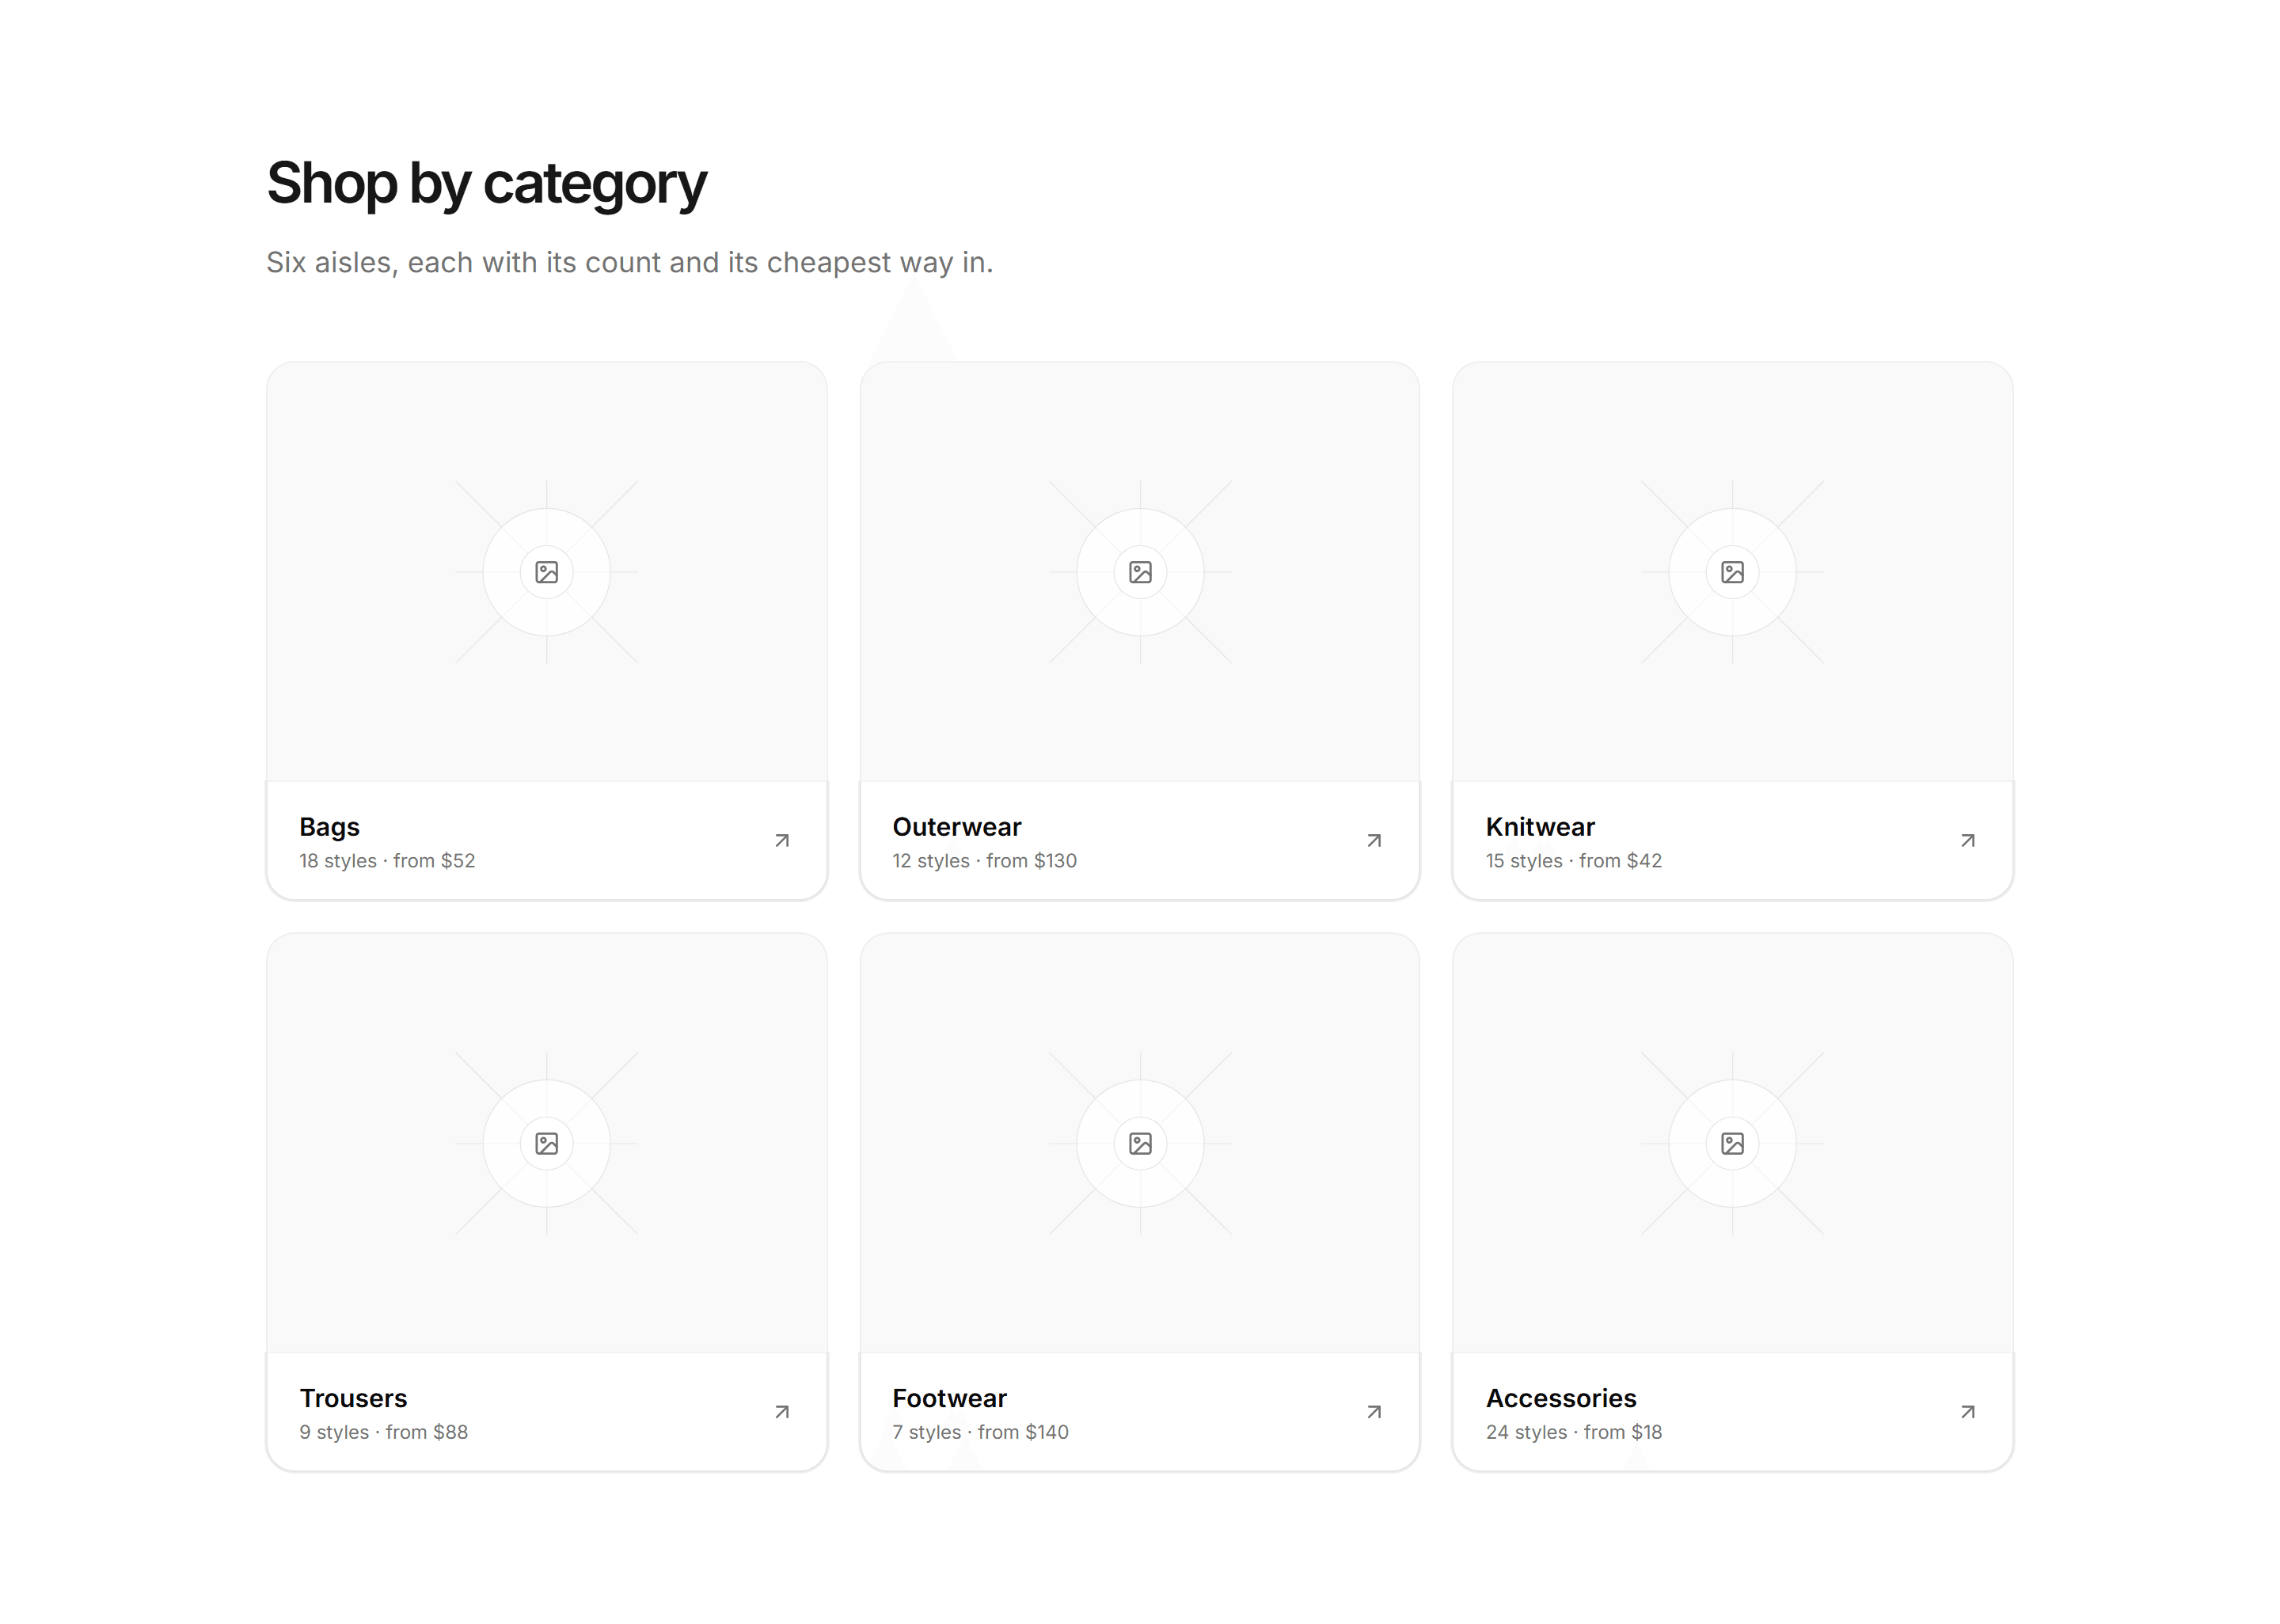
Task: Click the arrow icon on Bags card
Action: tap(782, 841)
